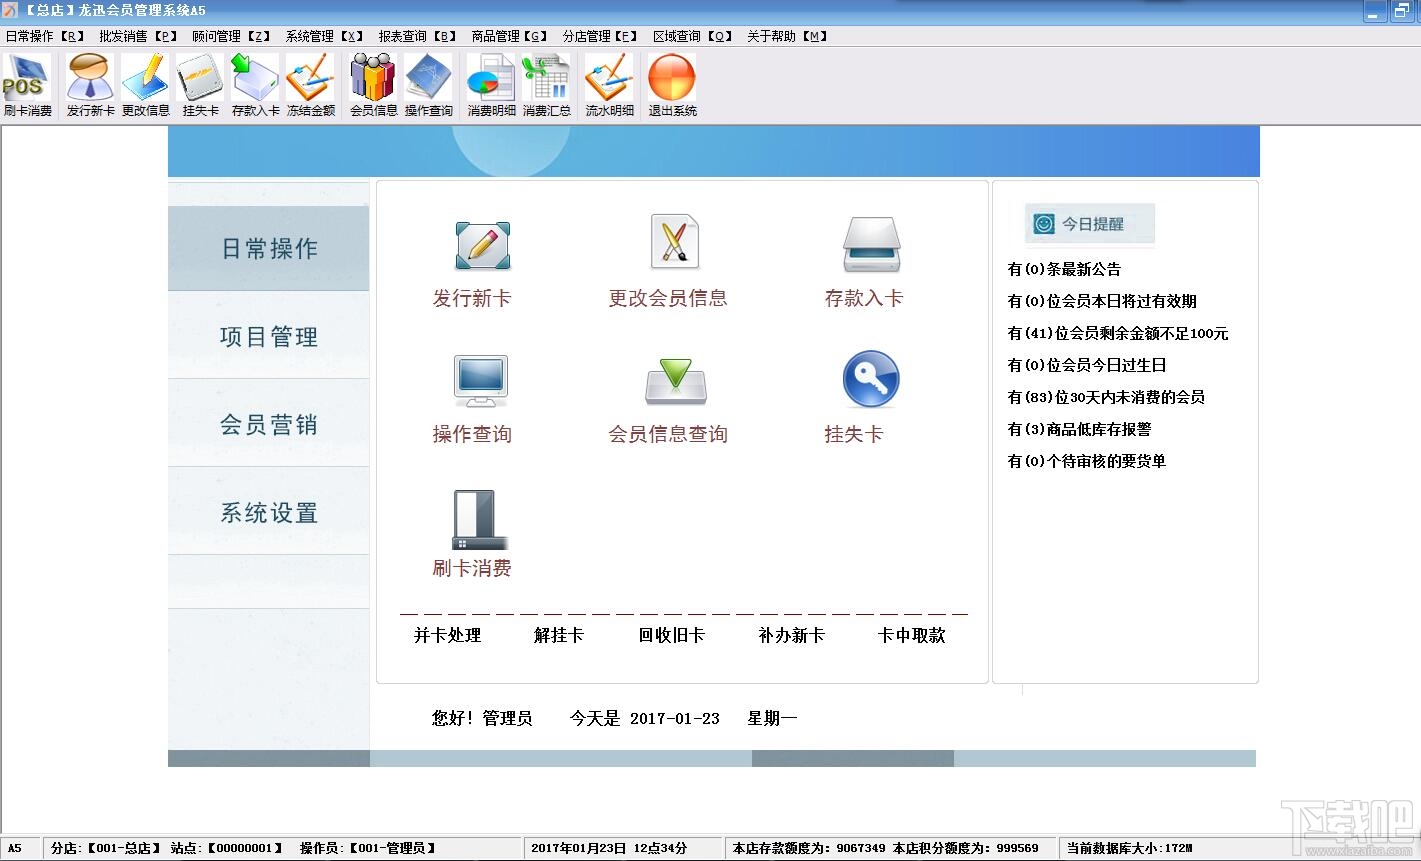Open the 报表查询【B】 menu

point(418,36)
